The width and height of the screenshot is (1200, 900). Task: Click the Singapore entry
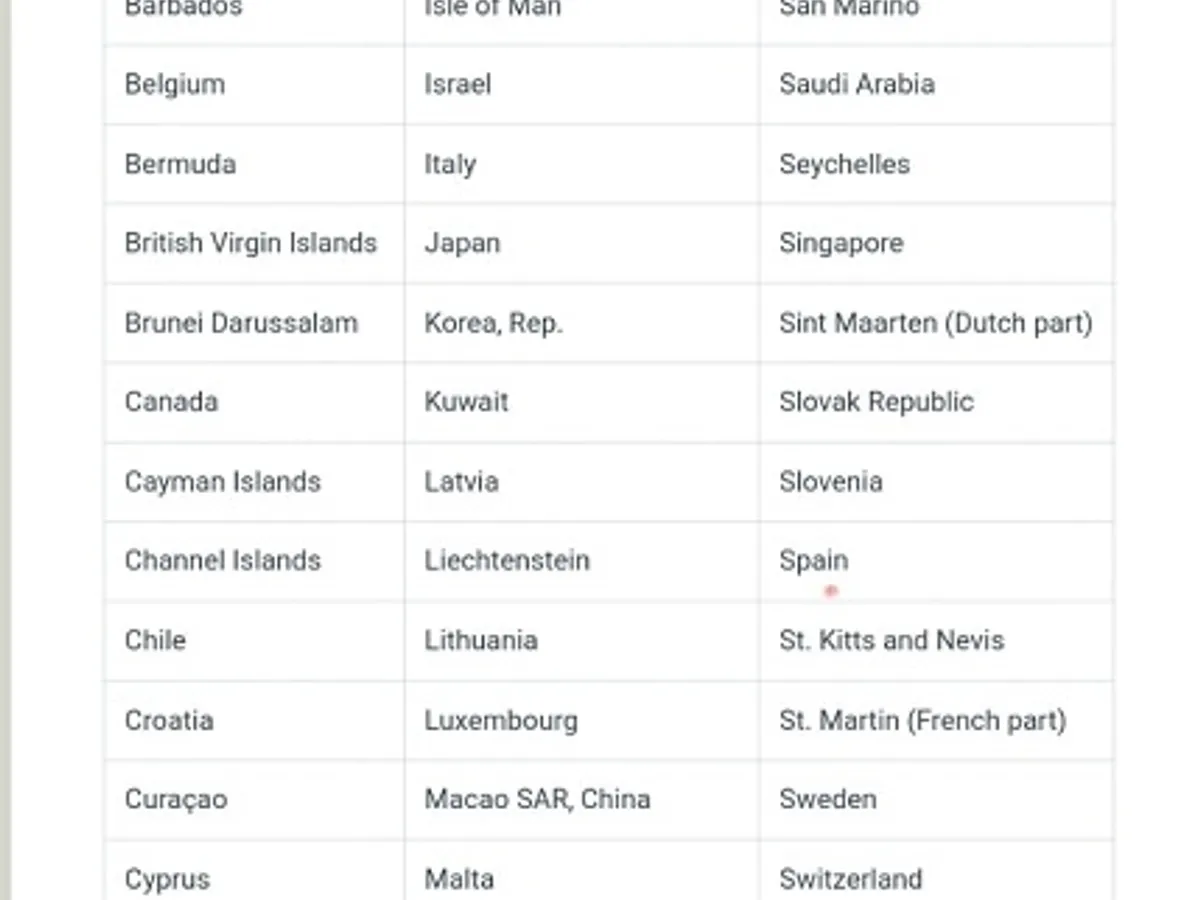coord(841,243)
